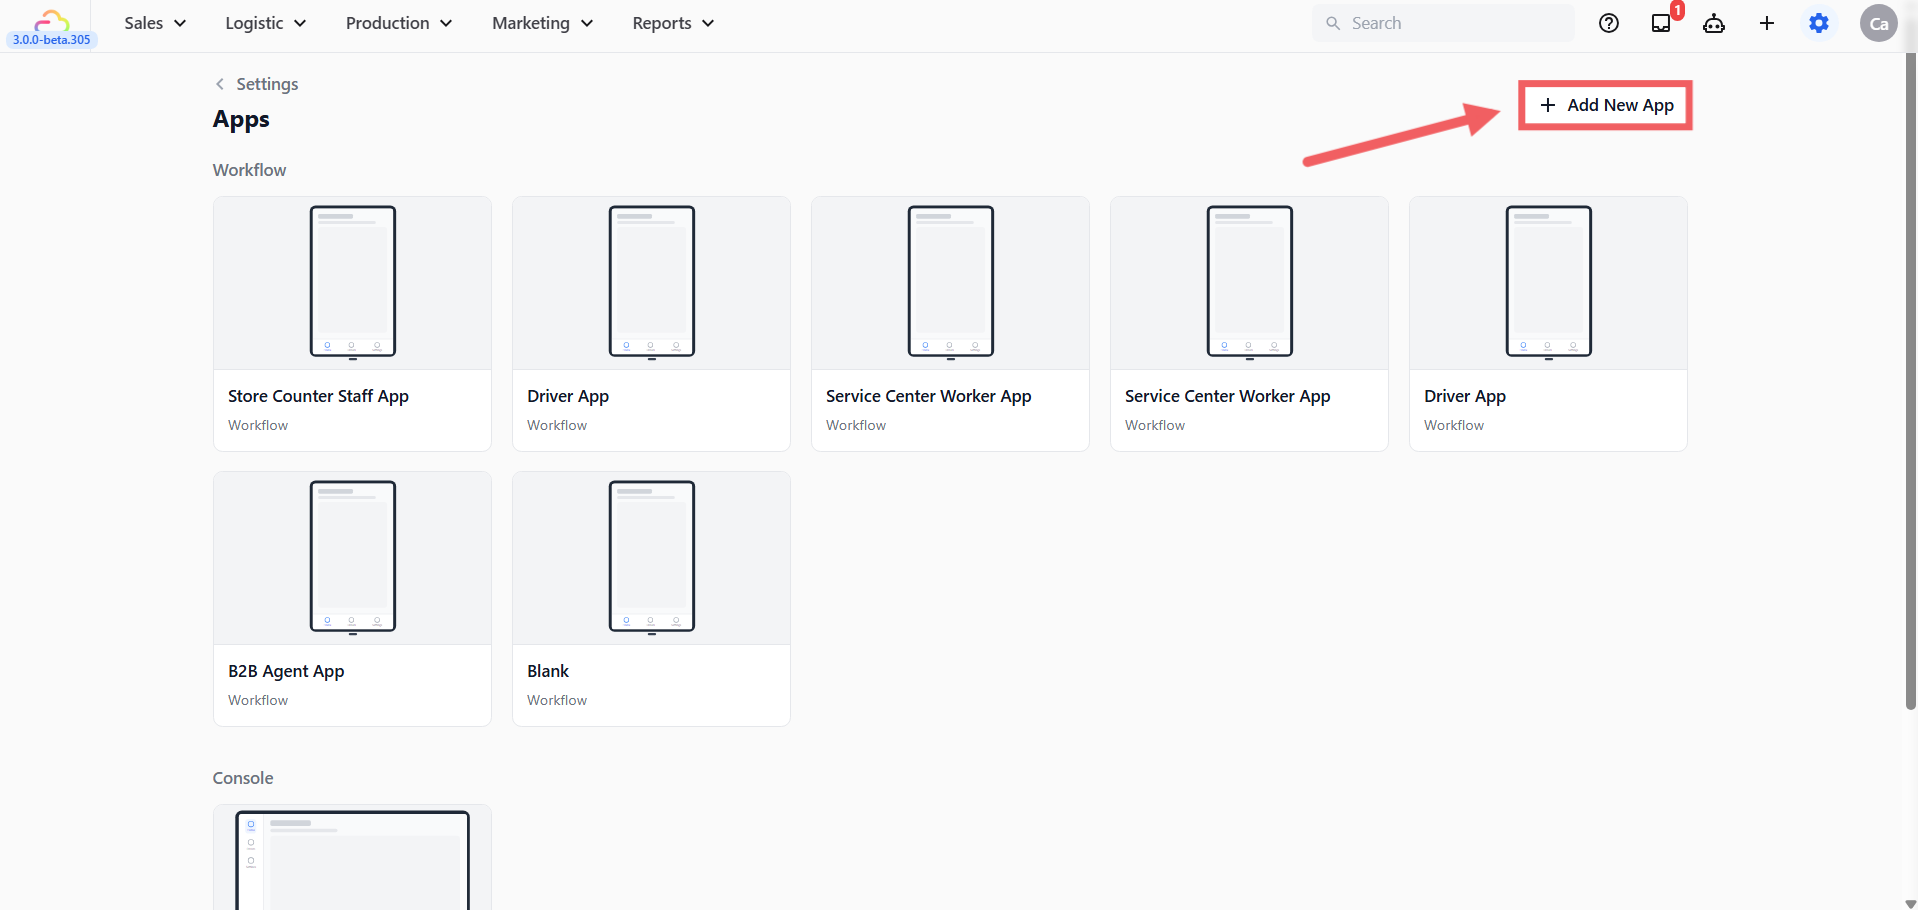Open the app card under the Console heading
The width and height of the screenshot is (1919, 911).
(x=352, y=858)
